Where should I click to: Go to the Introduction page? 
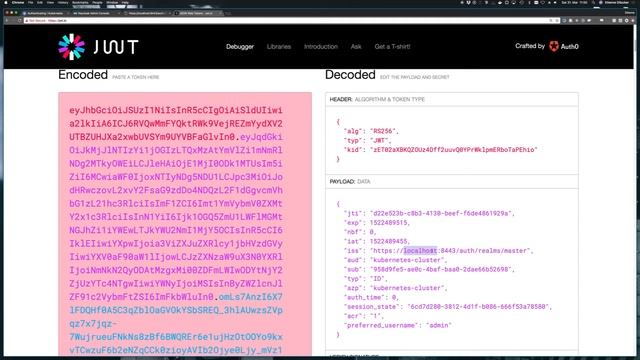321,47
